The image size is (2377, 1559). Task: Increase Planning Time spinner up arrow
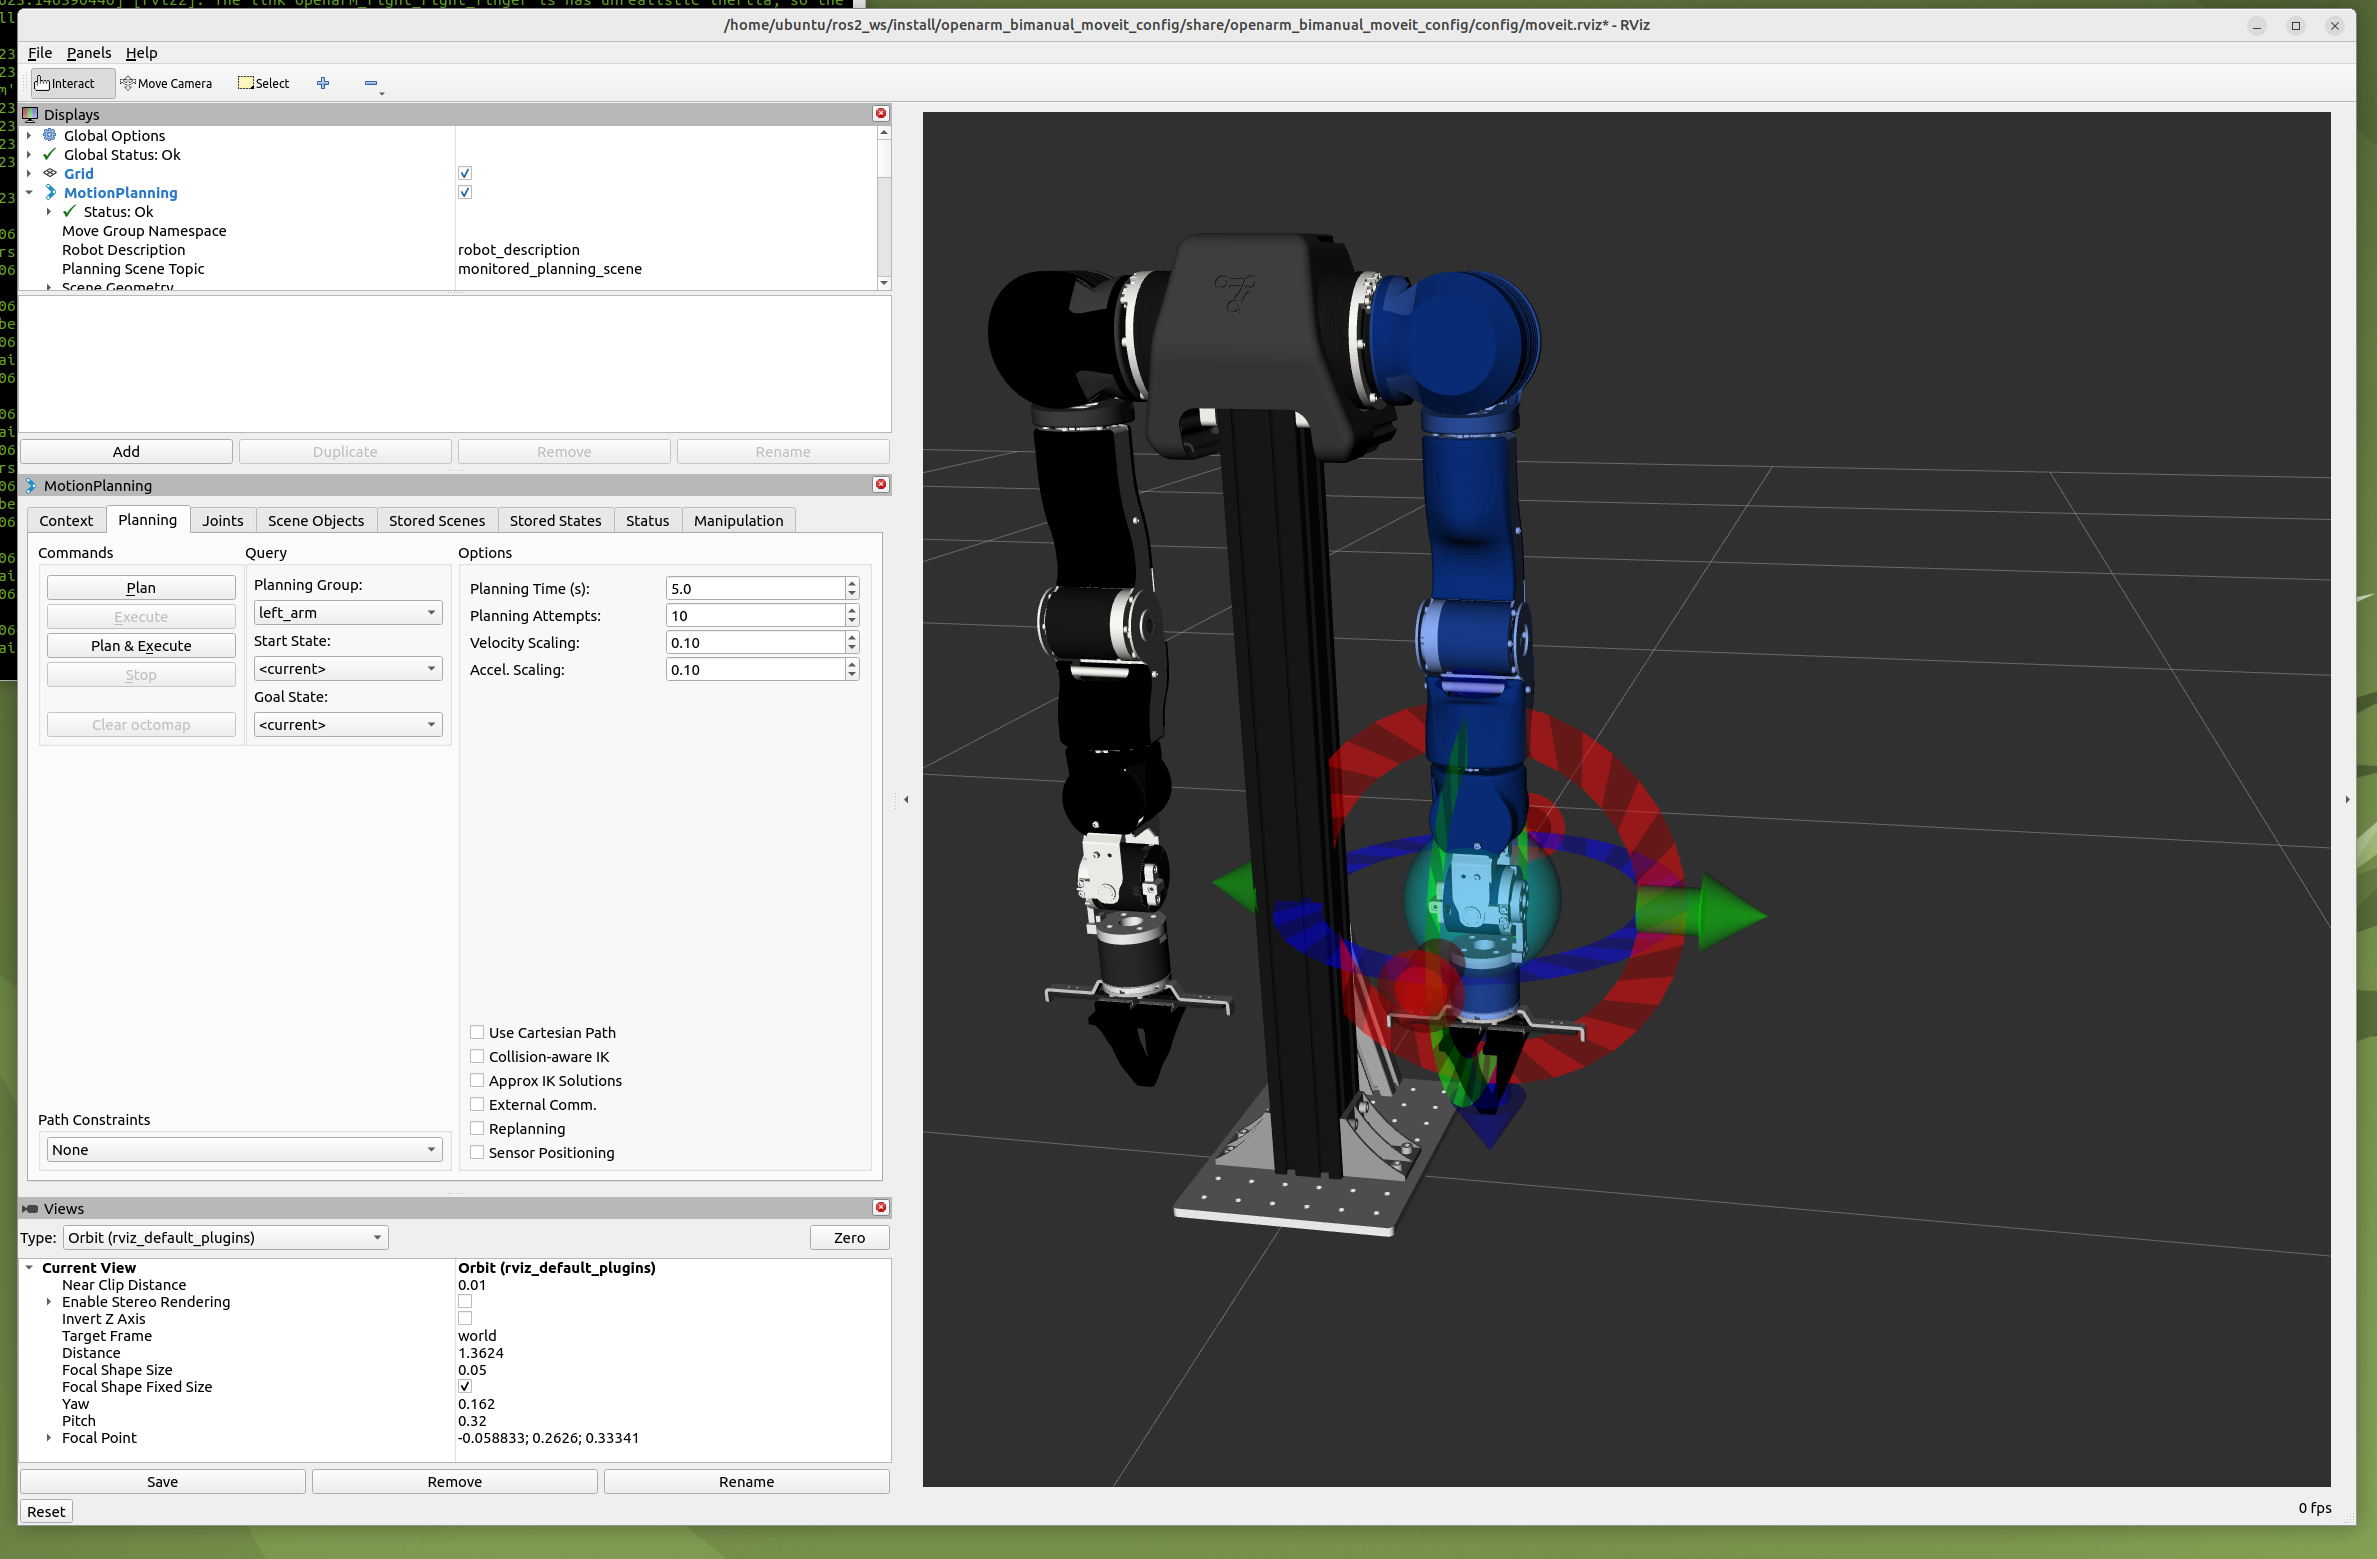pos(852,583)
